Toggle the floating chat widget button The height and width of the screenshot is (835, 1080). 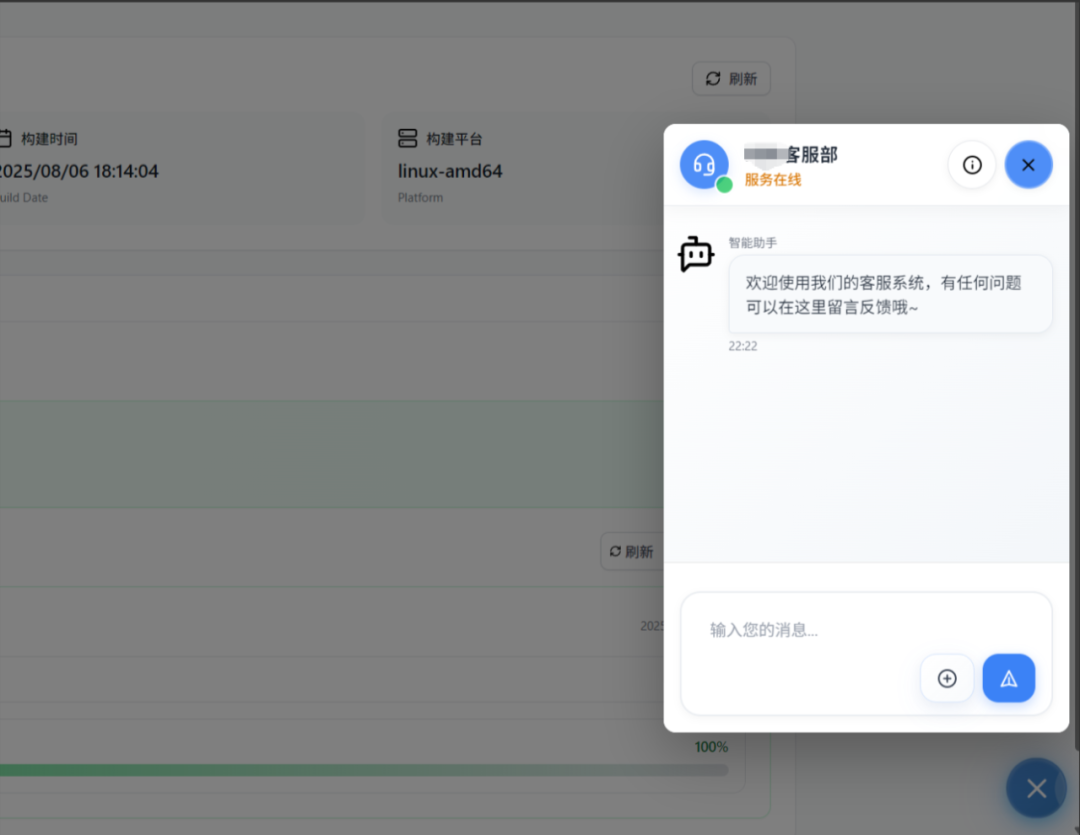pyautogui.click(x=1036, y=788)
